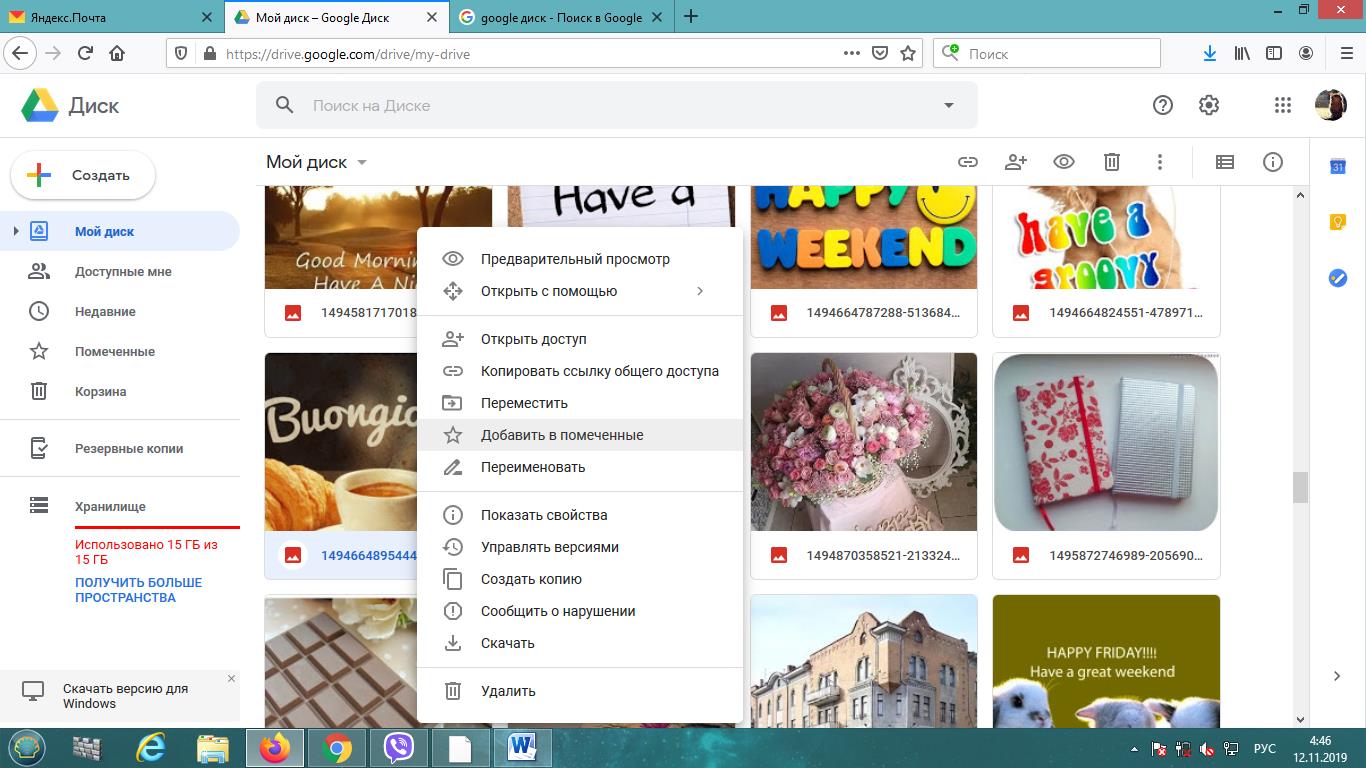Choose Переименовать in context menu

(x=580, y=467)
